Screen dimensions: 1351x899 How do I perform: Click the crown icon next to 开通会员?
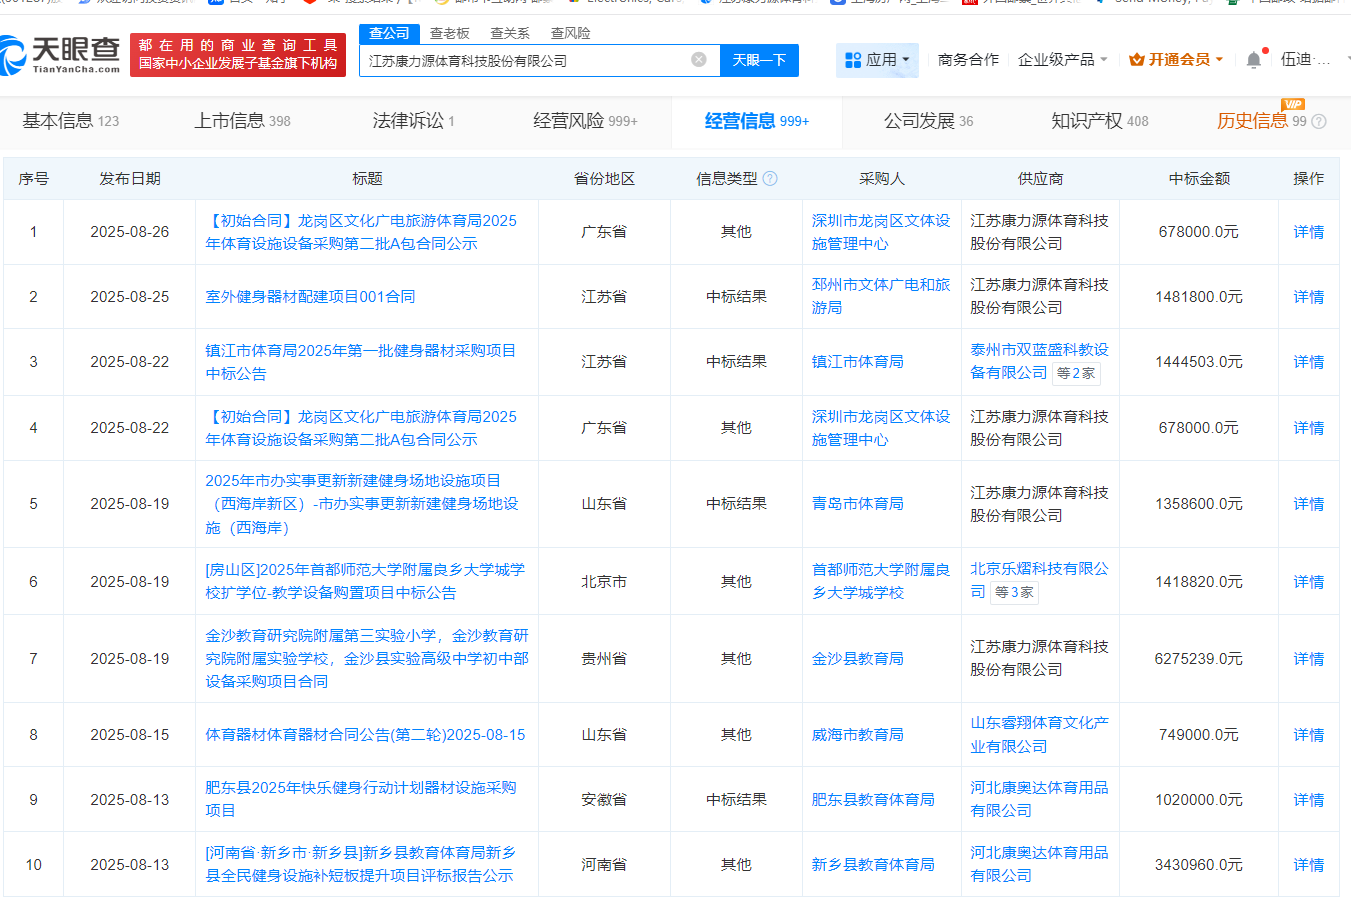tap(1136, 60)
